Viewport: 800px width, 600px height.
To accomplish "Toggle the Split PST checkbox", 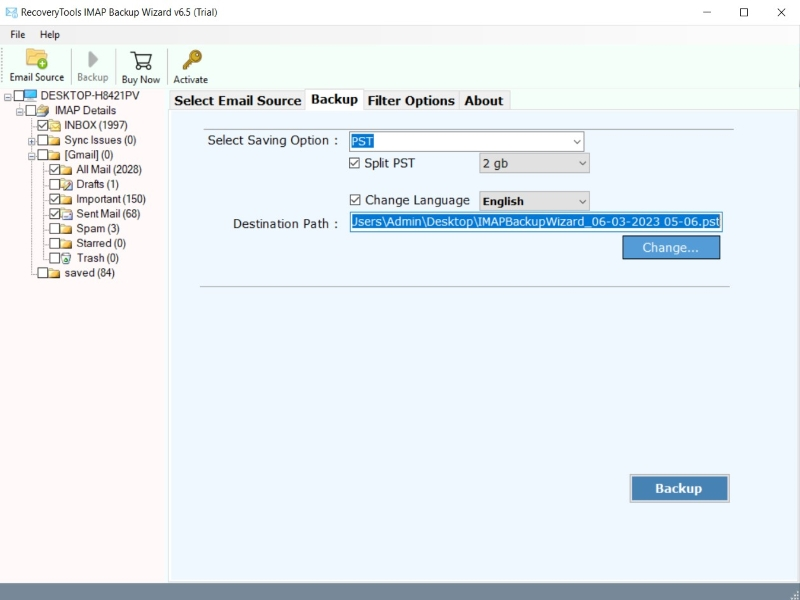I will pyautogui.click(x=355, y=163).
